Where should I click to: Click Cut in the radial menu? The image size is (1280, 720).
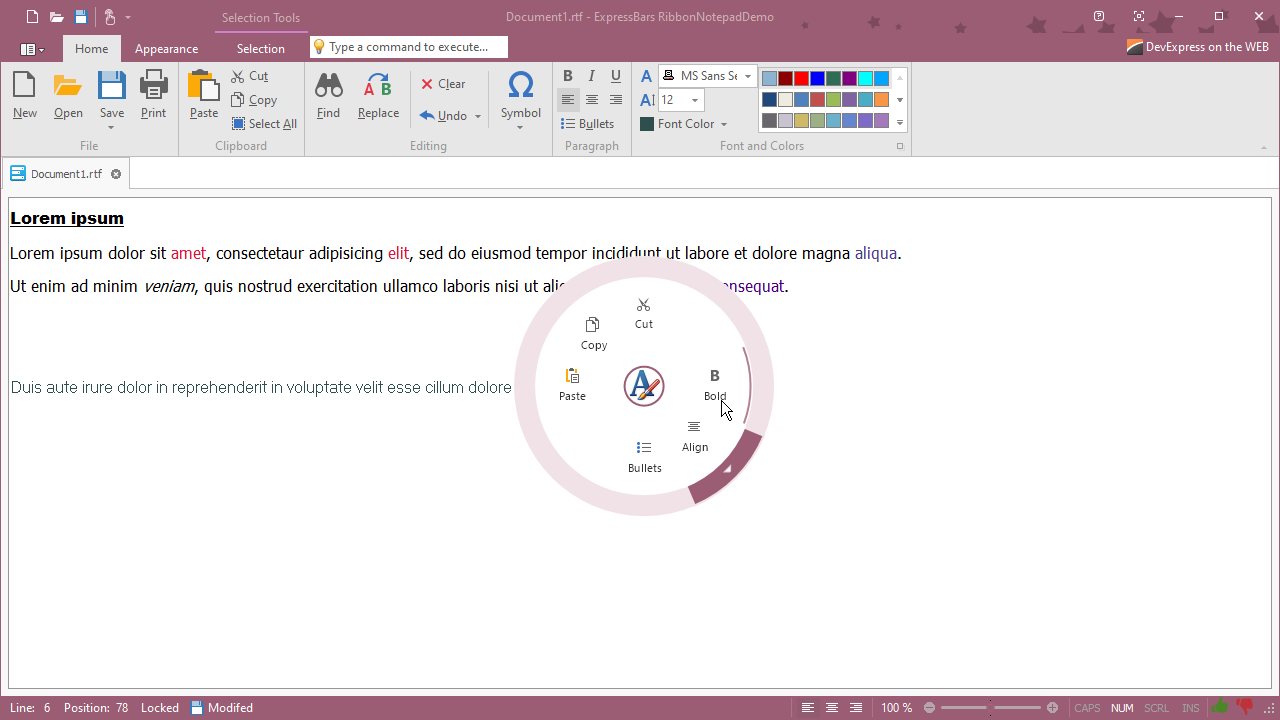click(644, 313)
